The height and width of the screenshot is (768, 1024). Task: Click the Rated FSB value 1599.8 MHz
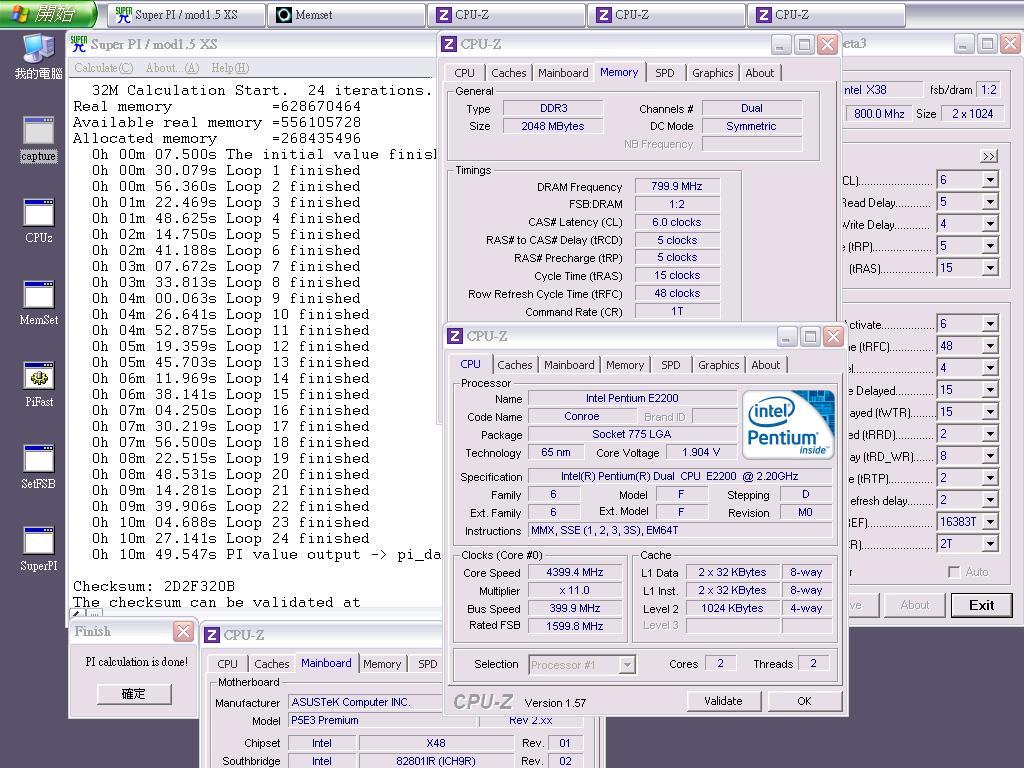coord(575,626)
